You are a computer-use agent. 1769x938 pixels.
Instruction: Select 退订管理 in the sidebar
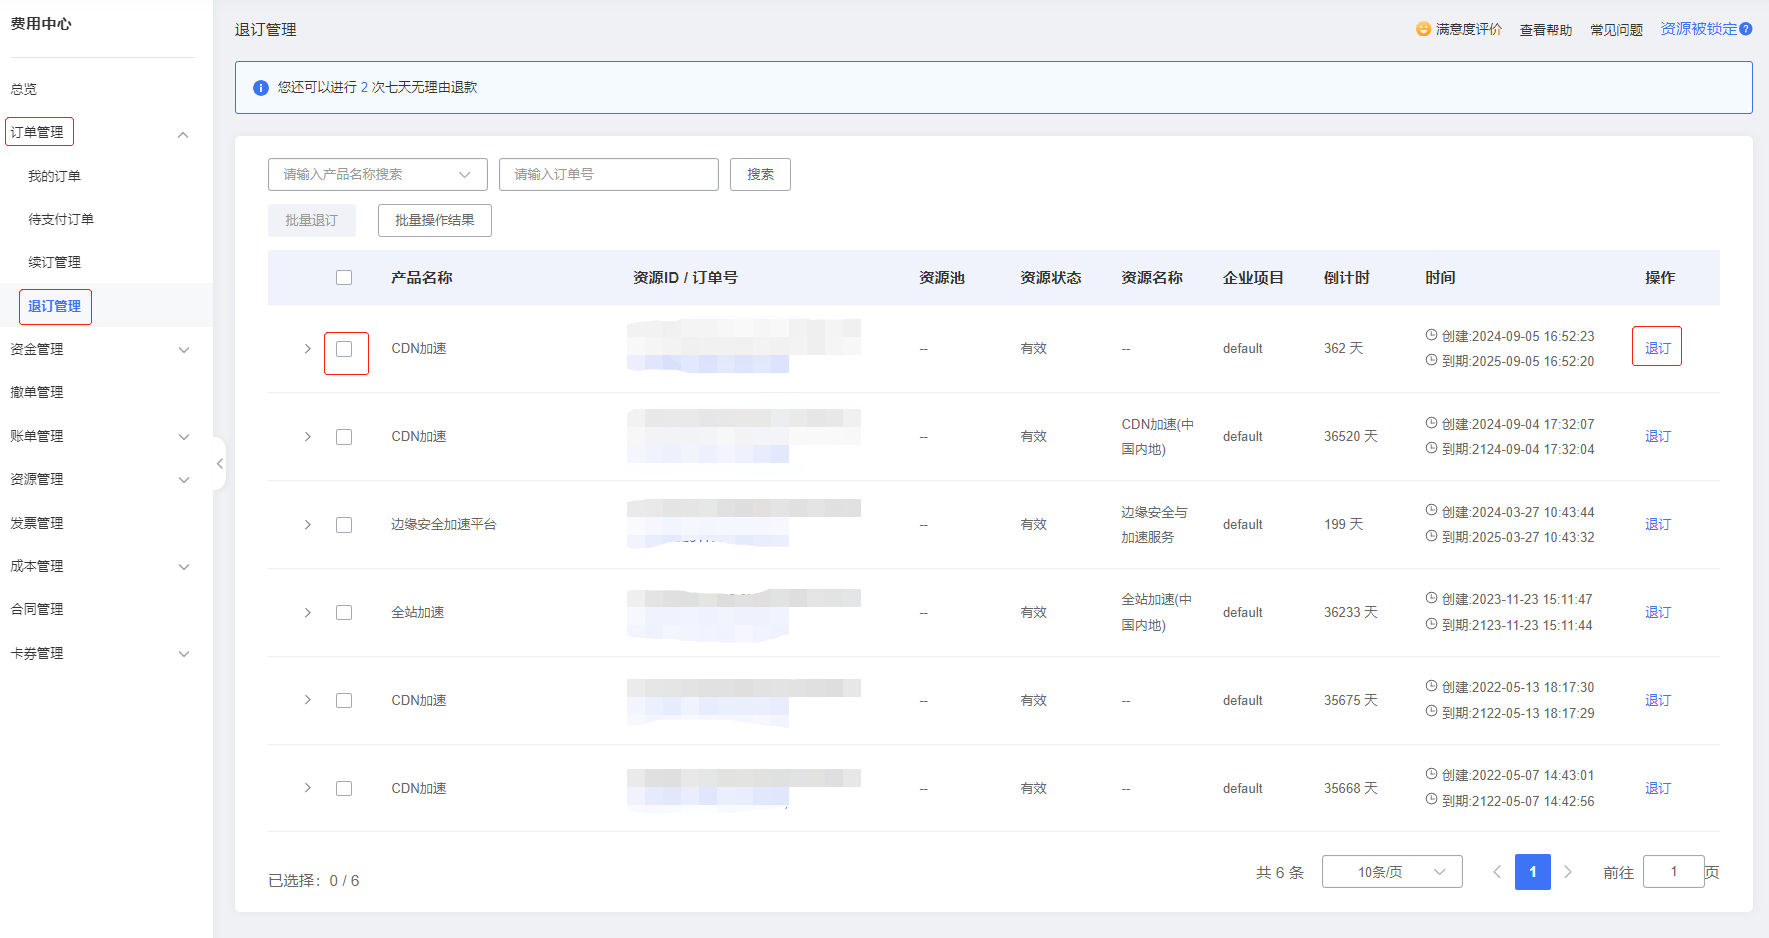pos(54,306)
